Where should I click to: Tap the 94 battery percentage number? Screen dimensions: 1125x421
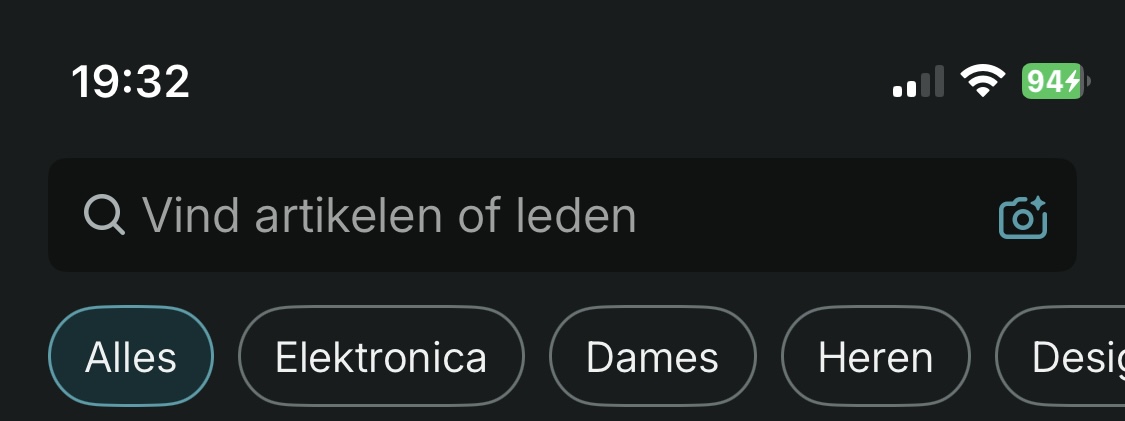click(1046, 81)
